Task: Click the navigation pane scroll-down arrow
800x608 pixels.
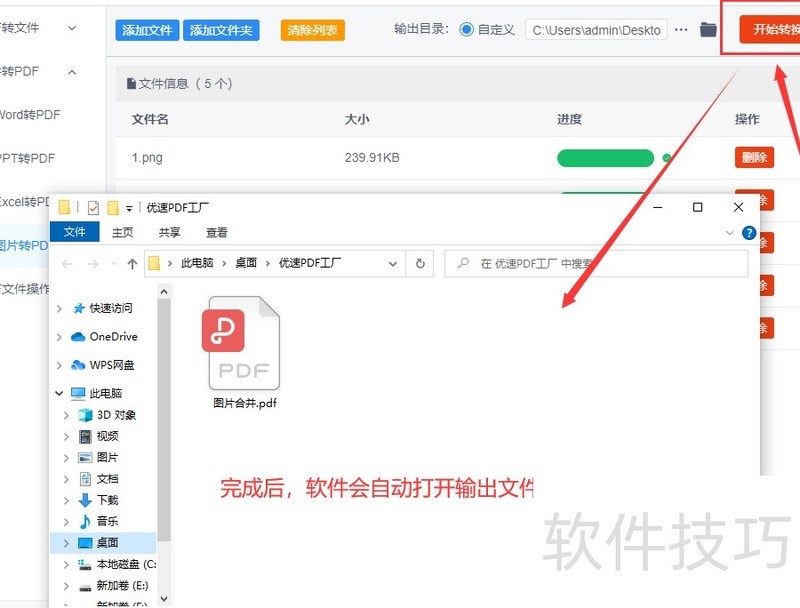Action: (x=164, y=598)
